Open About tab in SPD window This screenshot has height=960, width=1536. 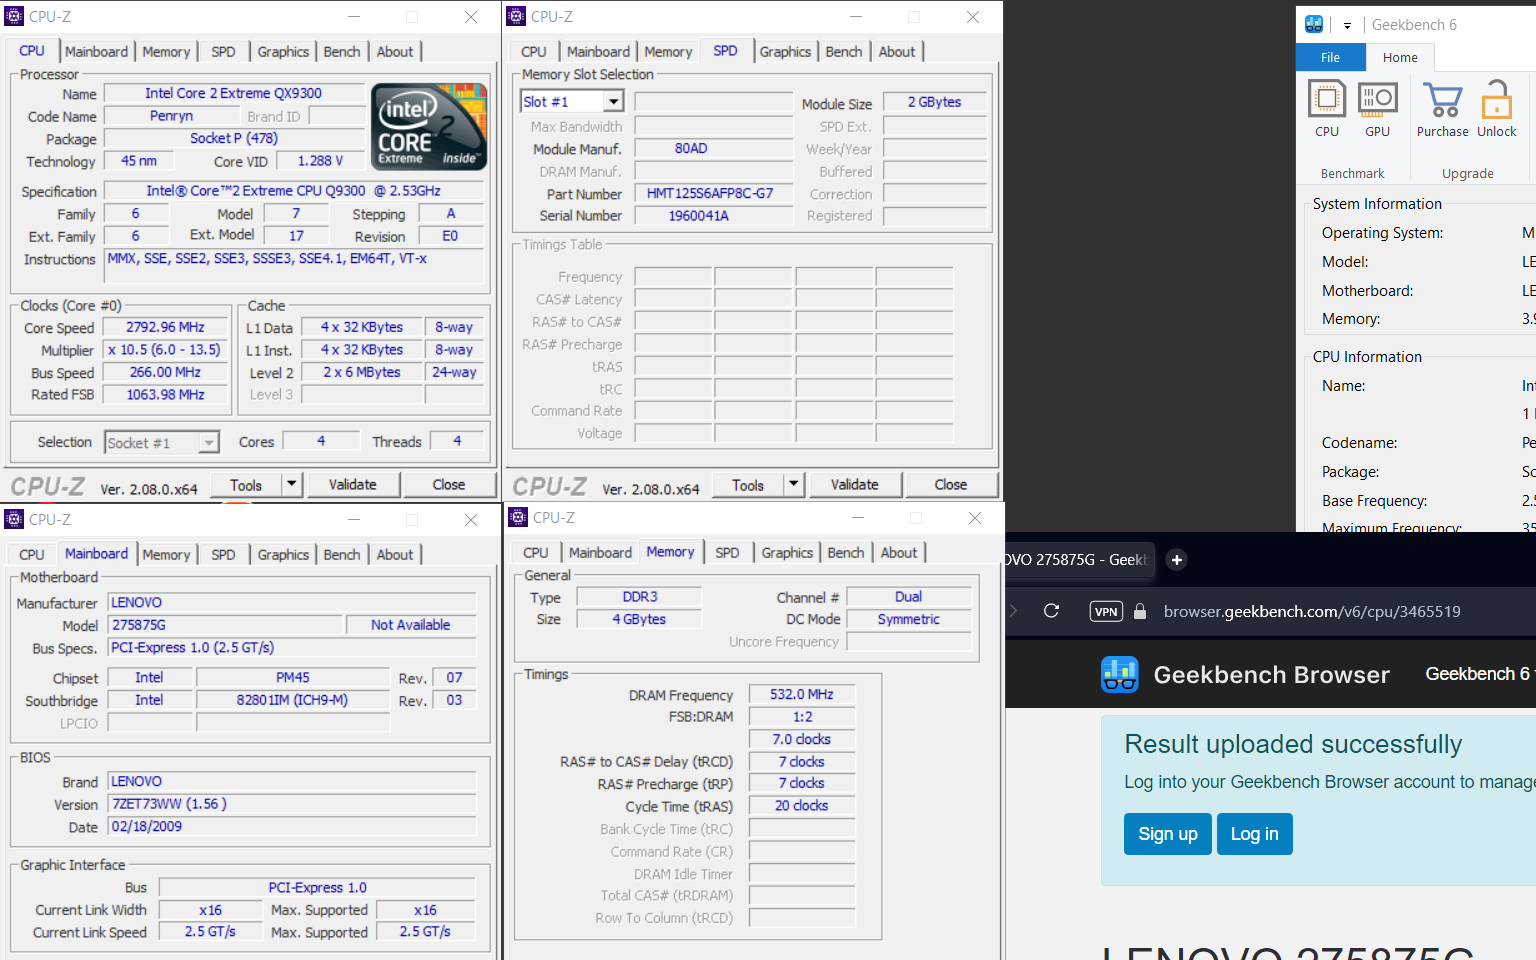897,51
